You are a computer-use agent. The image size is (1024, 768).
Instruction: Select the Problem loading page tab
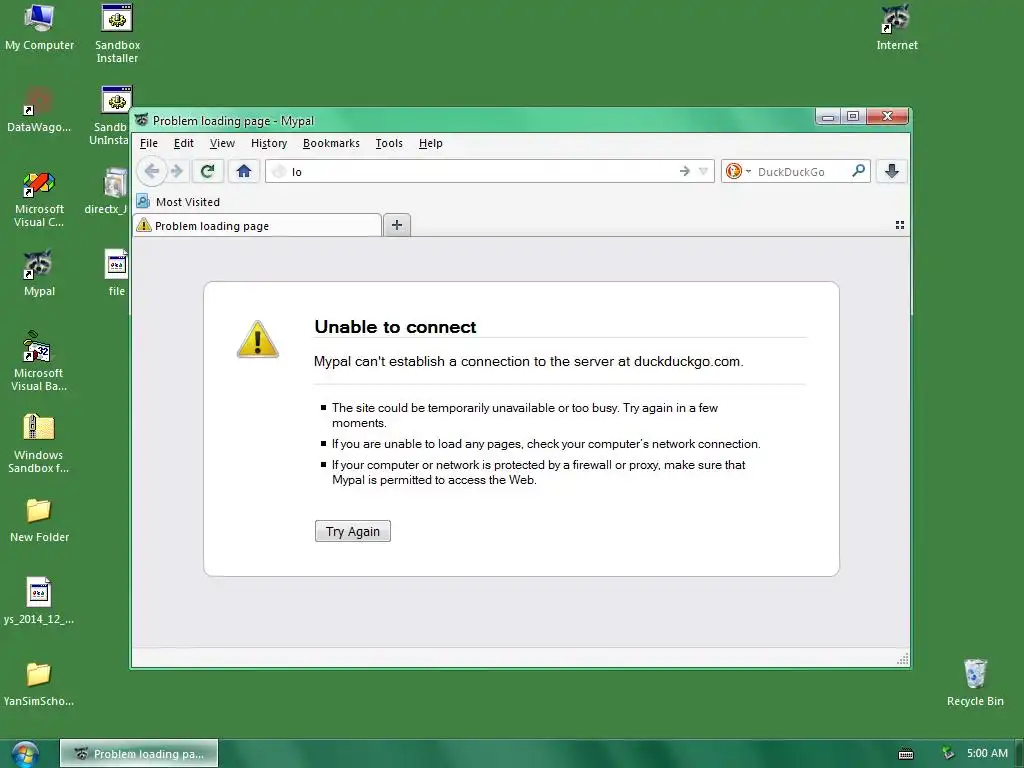(257, 226)
